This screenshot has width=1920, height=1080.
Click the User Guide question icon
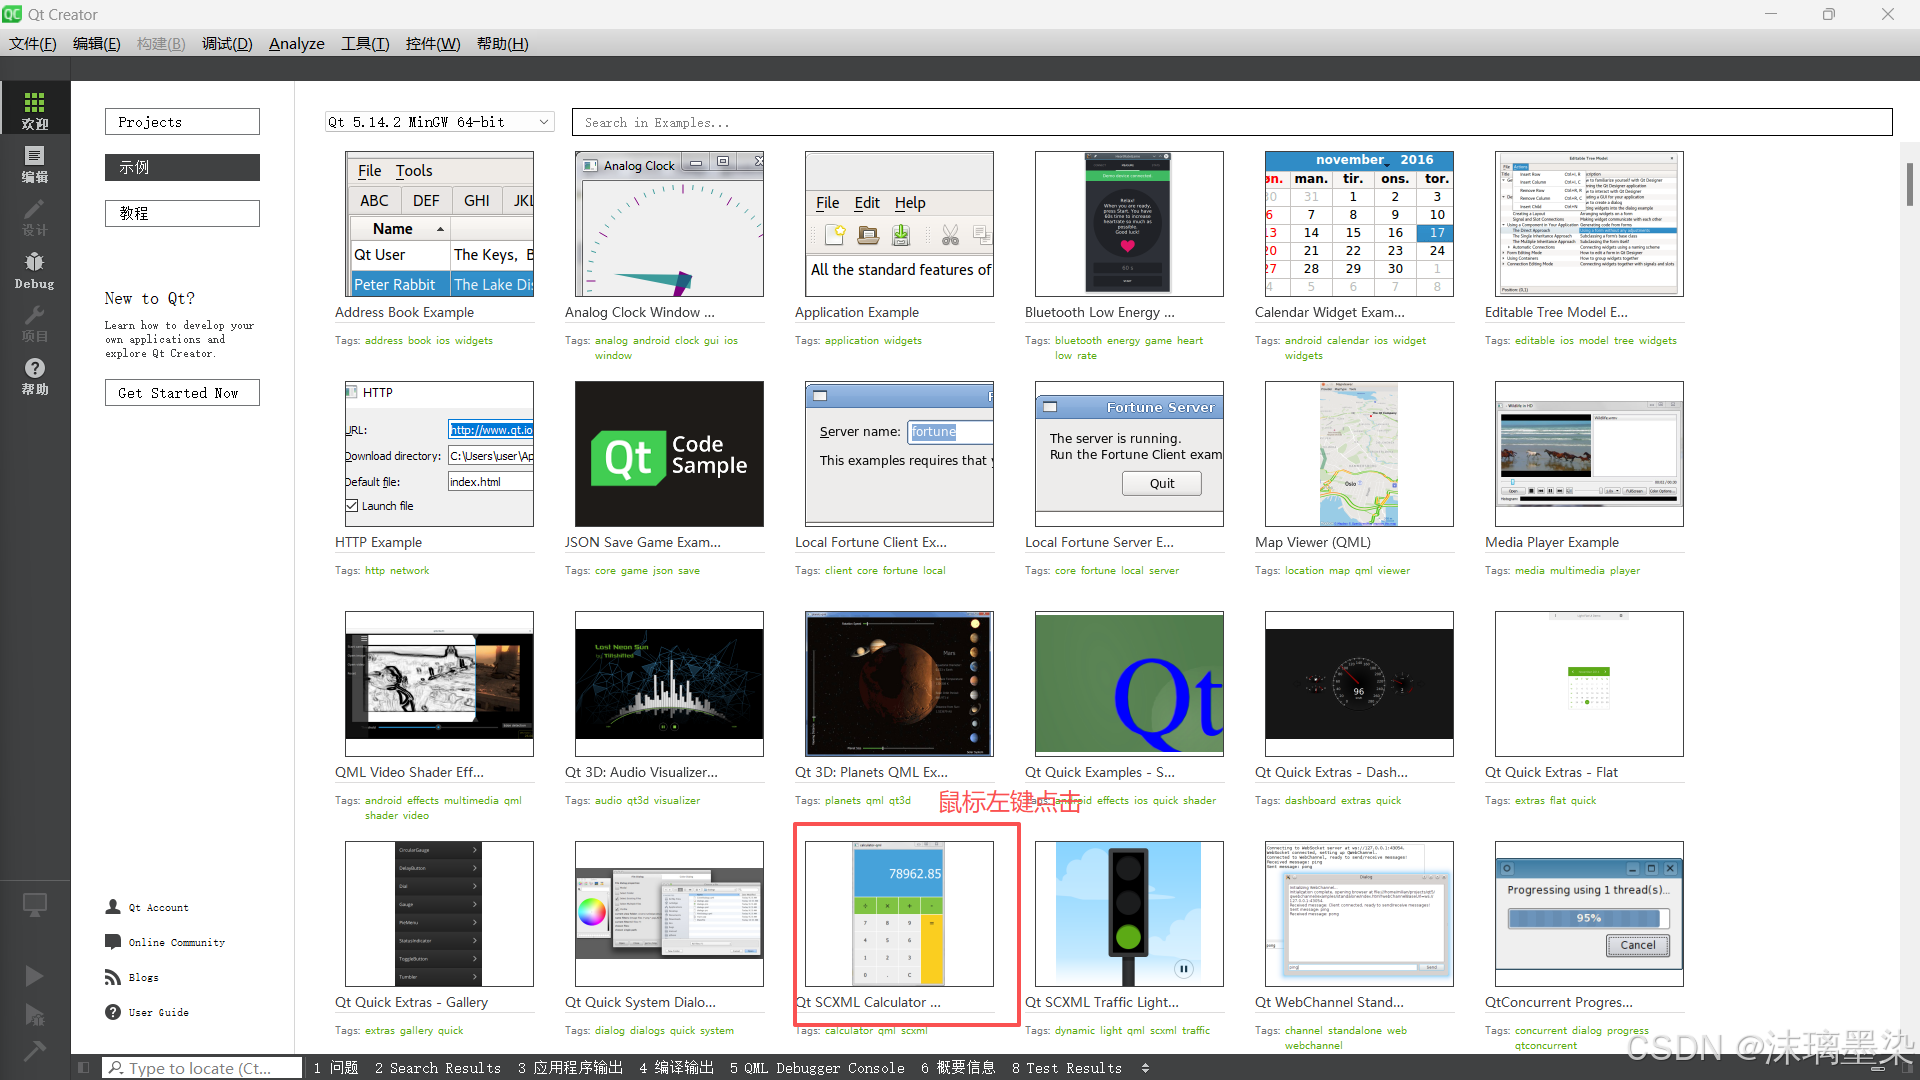pos(113,1012)
